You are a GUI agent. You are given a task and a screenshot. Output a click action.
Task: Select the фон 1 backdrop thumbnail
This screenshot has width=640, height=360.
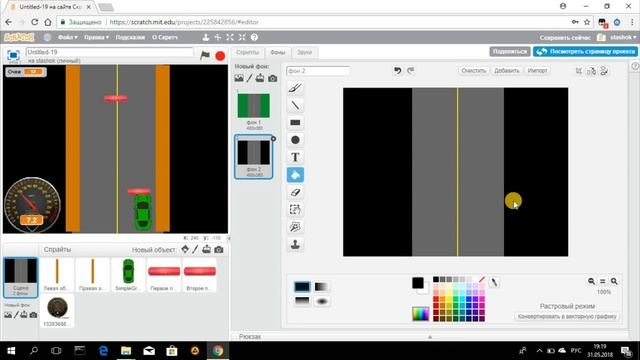pos(253,109)
